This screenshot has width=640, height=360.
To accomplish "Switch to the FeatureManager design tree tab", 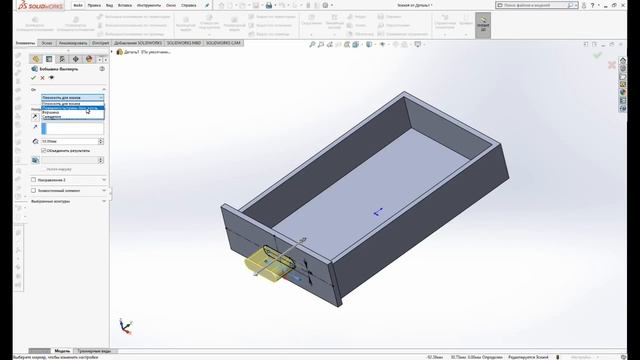I will click(36, 59).
